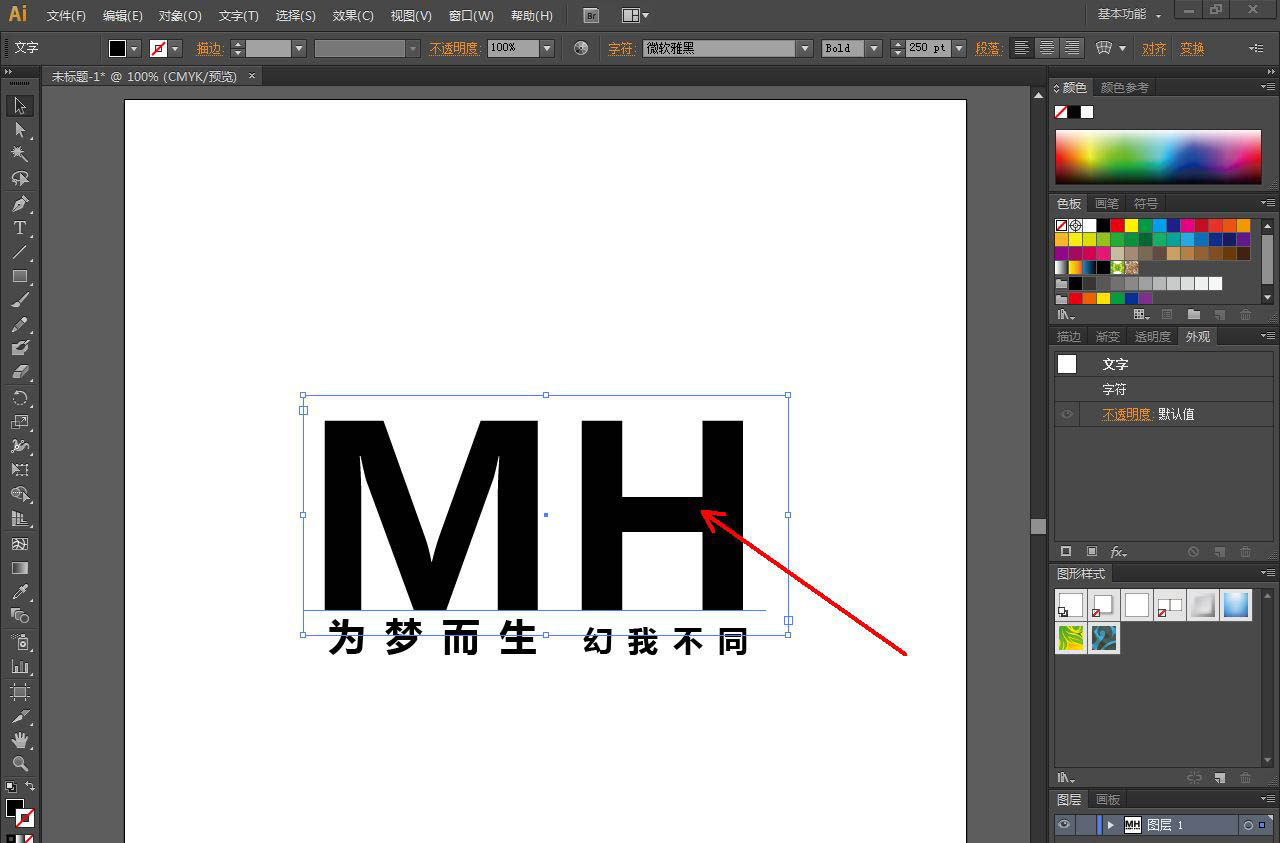Close the 未标题-1 document tab

pyautogui.click(x=251, y=75)
